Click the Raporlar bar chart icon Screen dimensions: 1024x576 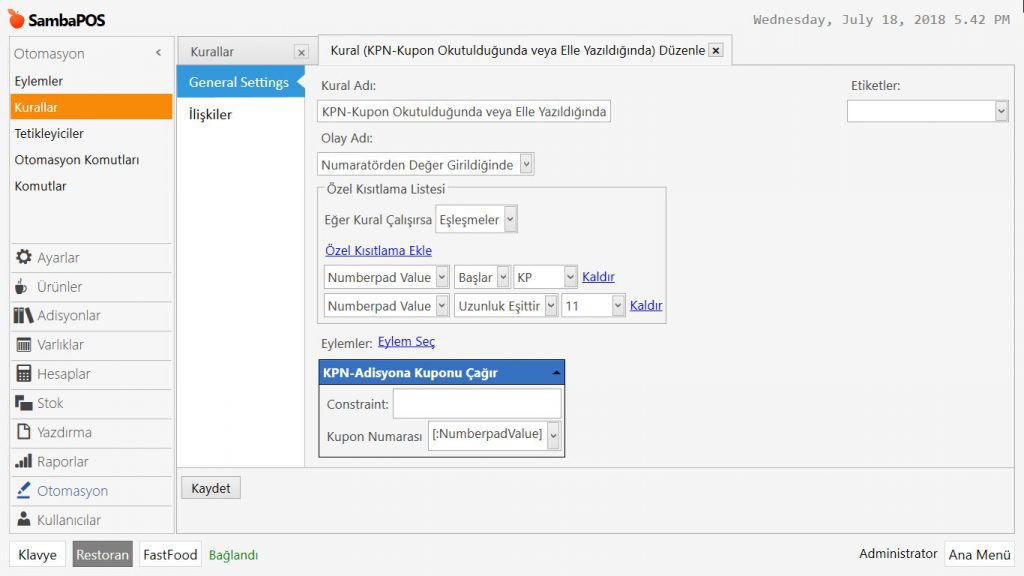[x=23, y=462]
